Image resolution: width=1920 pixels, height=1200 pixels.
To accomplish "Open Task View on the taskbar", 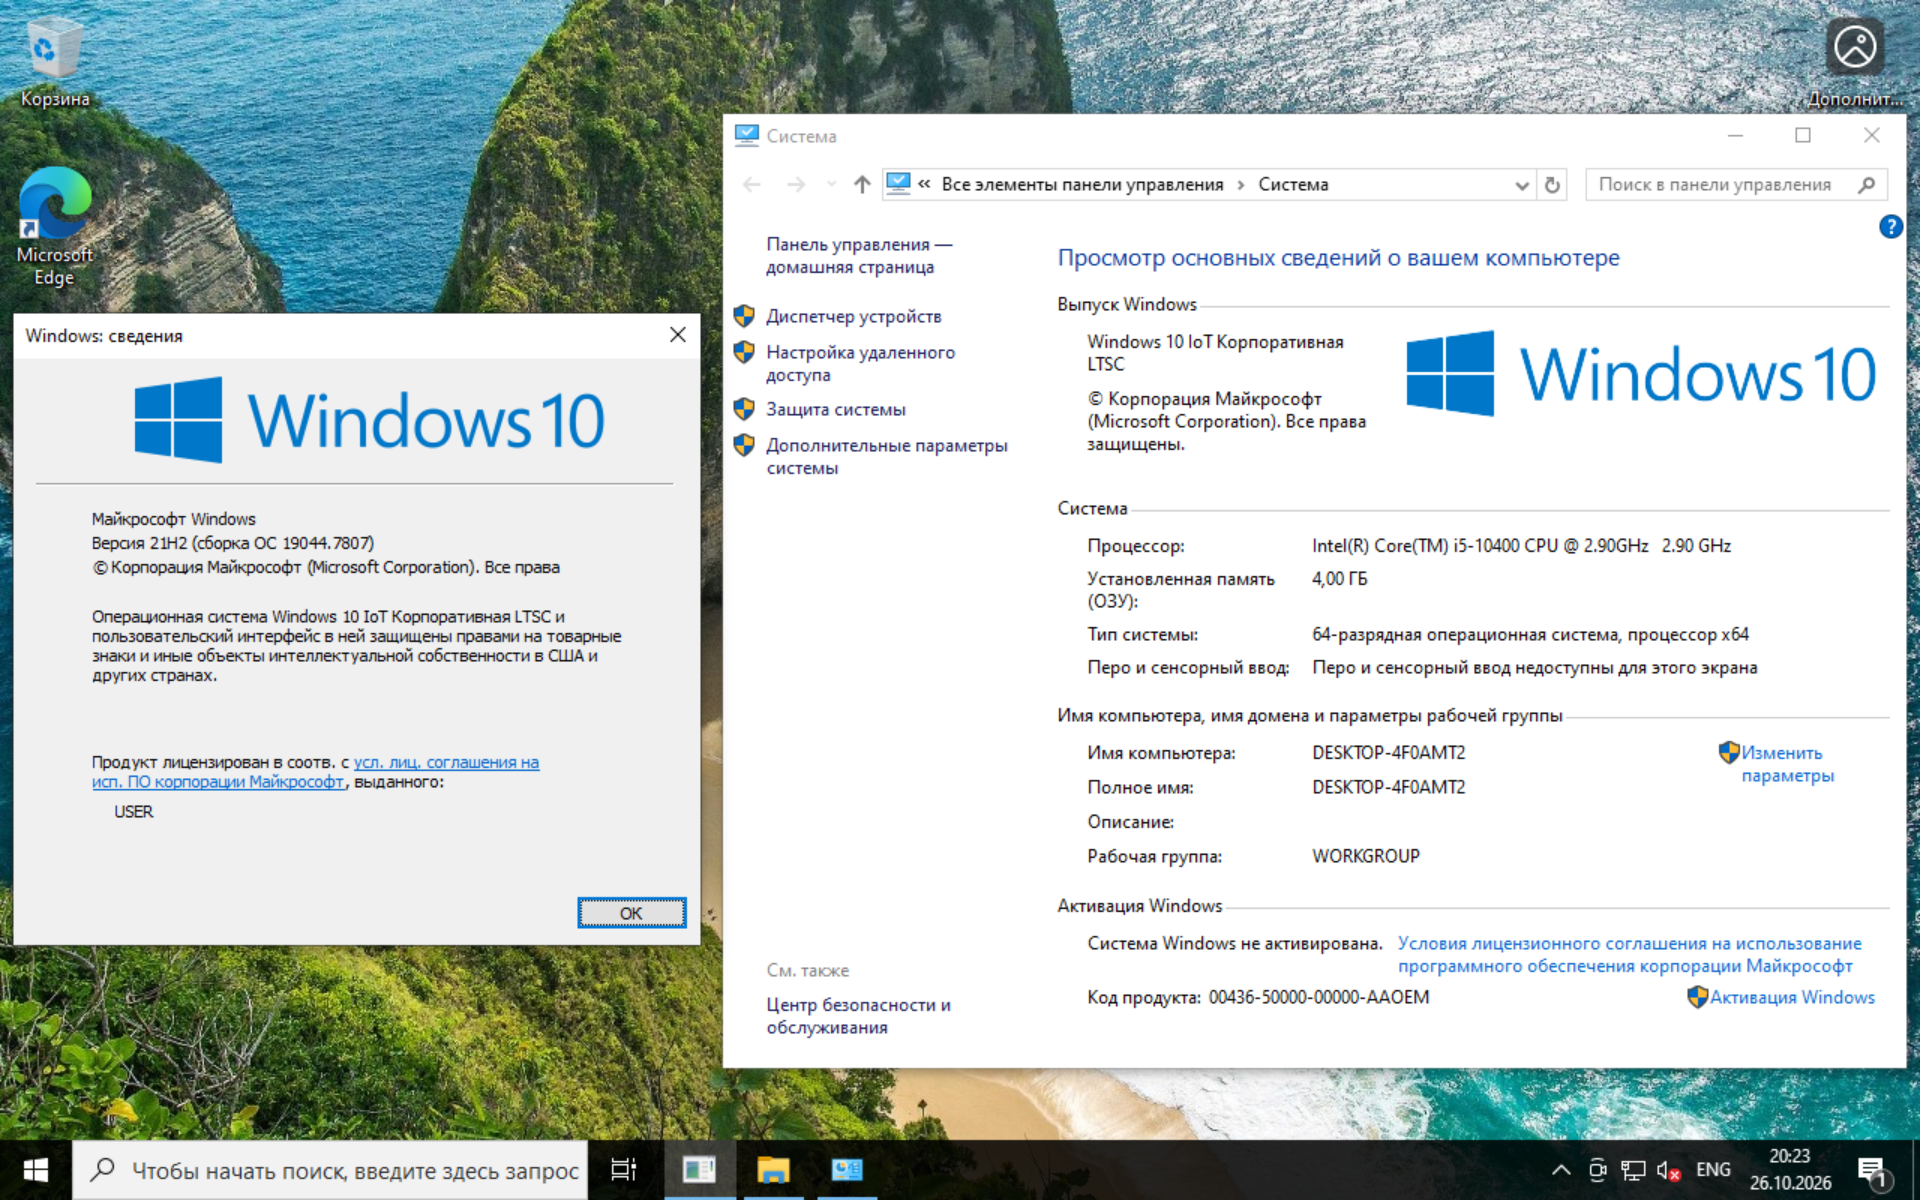I will click(x=624, y=1170).
